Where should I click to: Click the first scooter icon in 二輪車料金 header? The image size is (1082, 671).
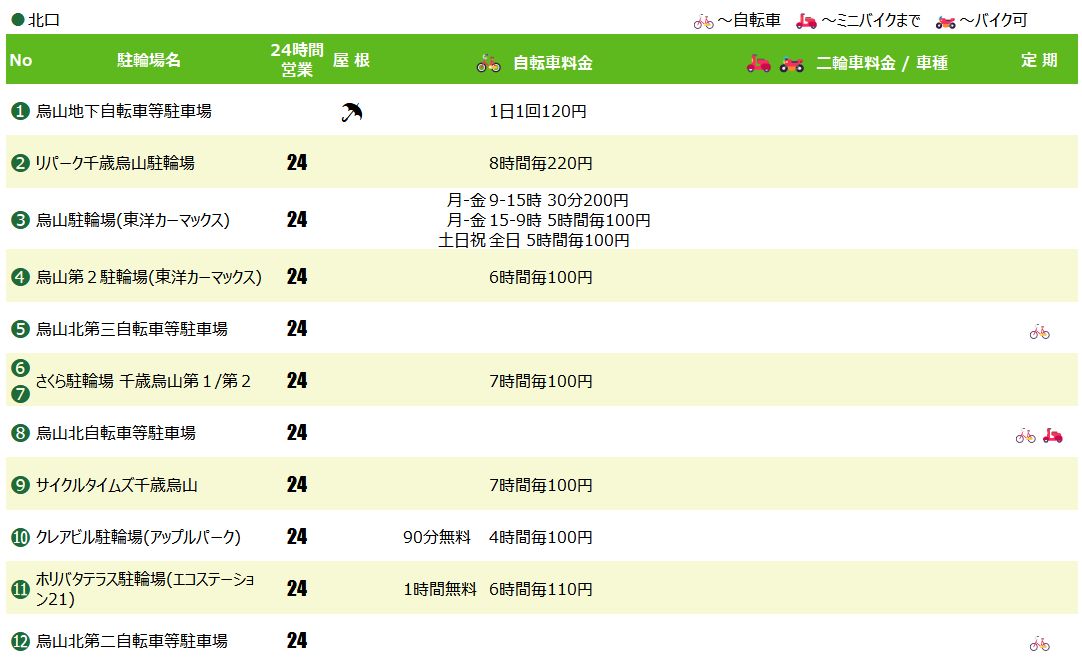tap(759, 63)
